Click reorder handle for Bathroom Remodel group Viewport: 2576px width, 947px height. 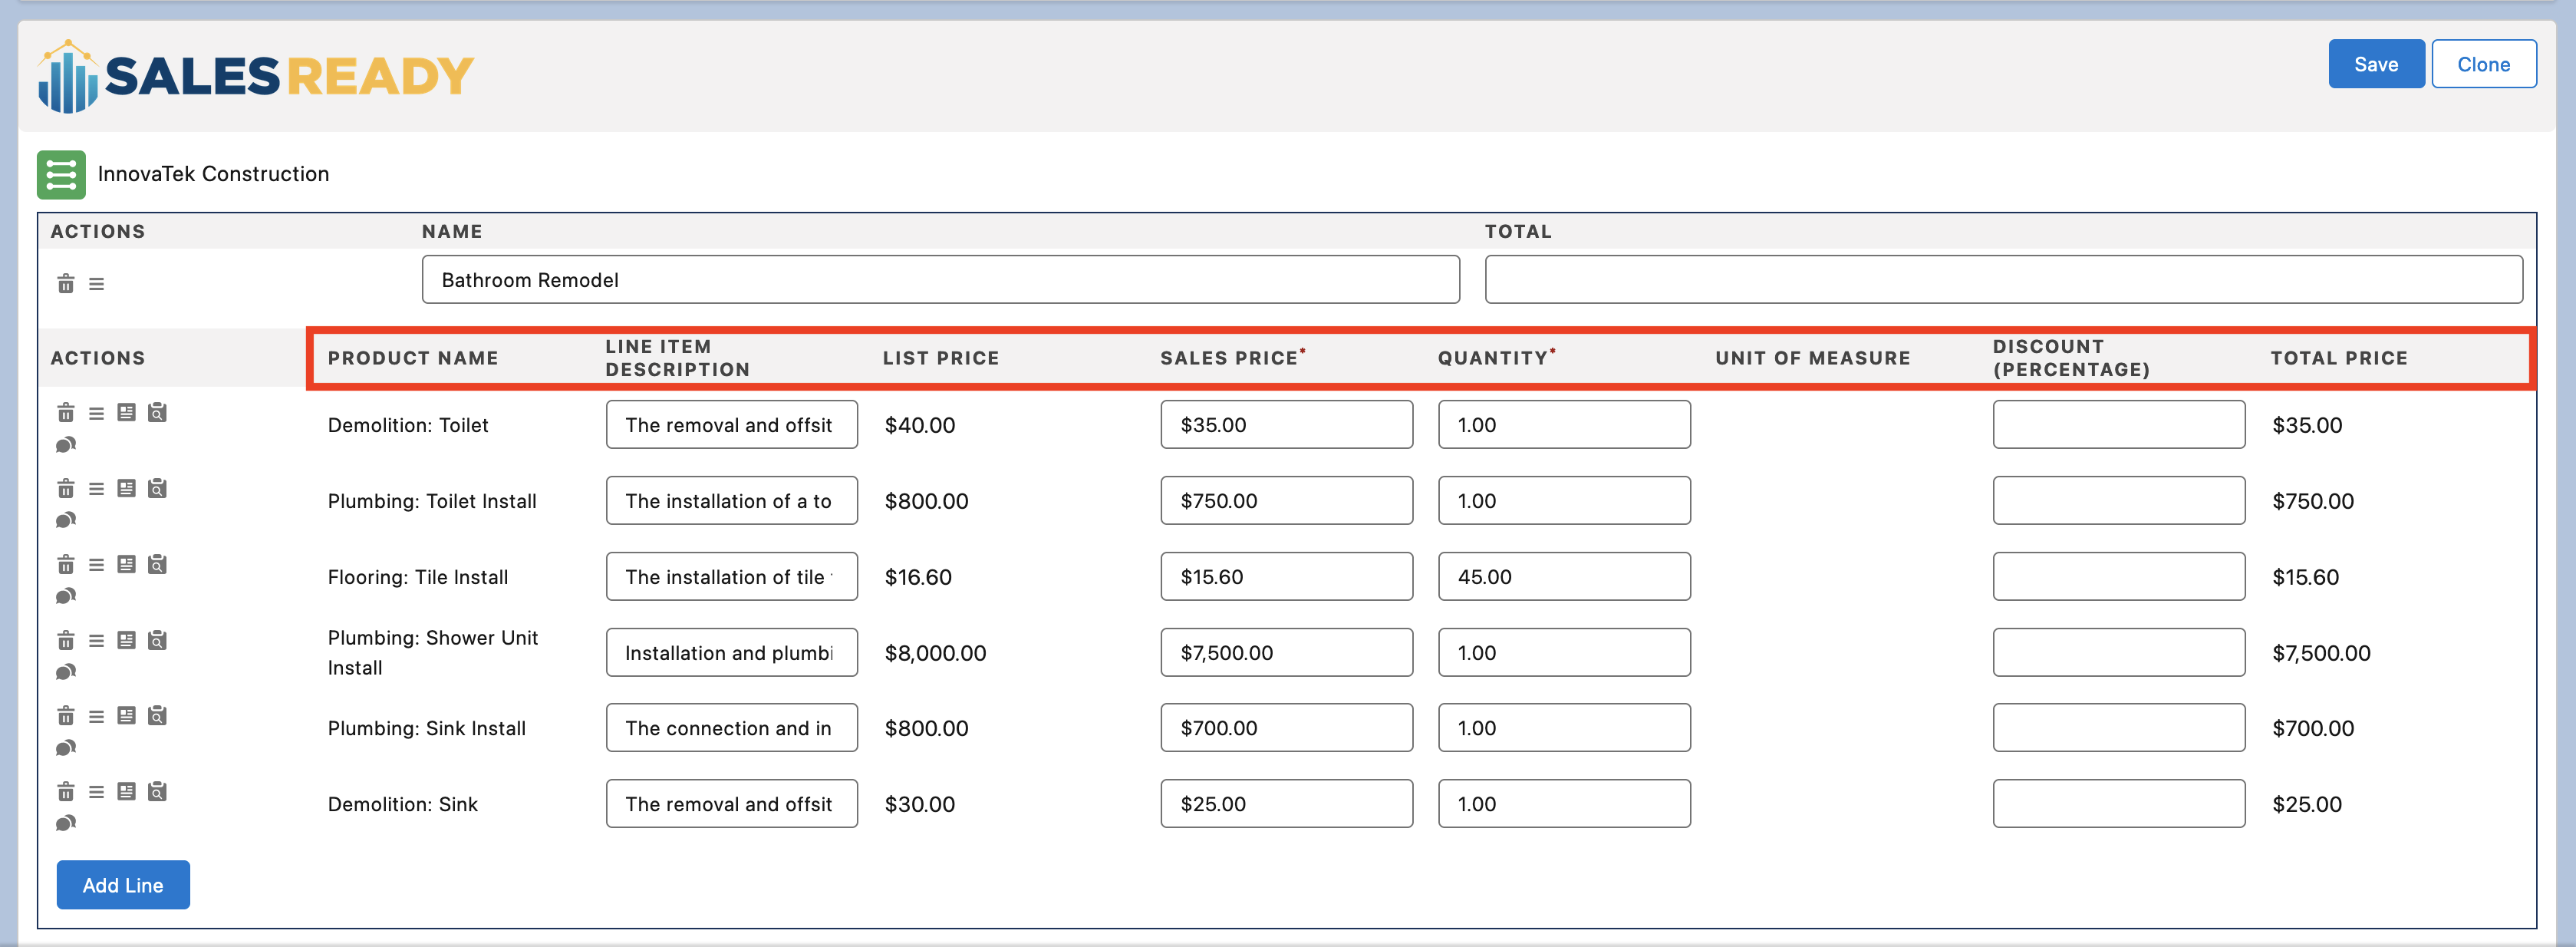[96, 284]
